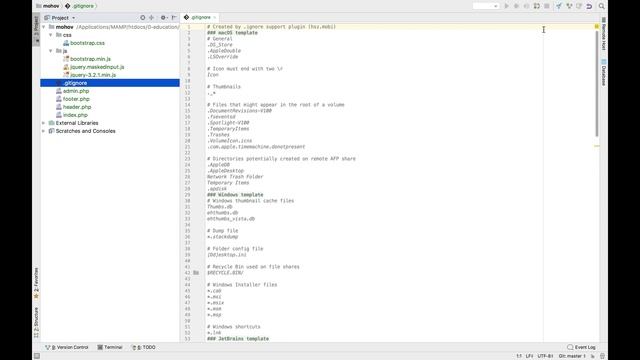Open Project panel settings gear
The height and width of the screenshot is (360, 640).
(x=163, y=18)
